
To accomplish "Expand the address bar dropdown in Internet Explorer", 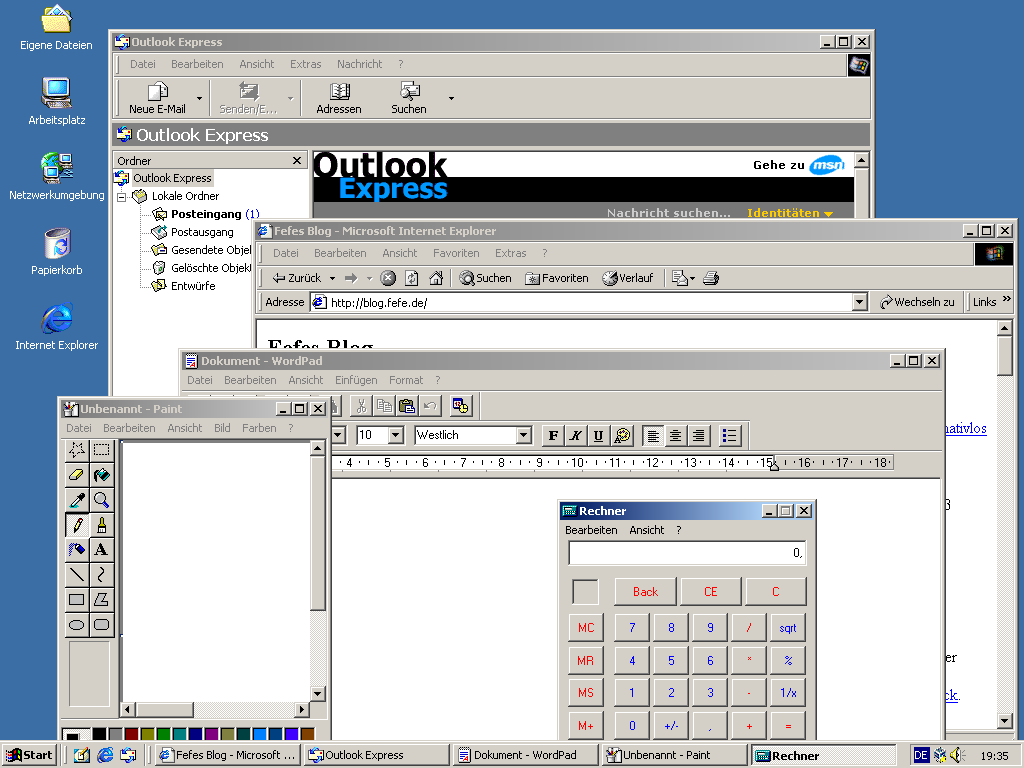I will 860,302.
